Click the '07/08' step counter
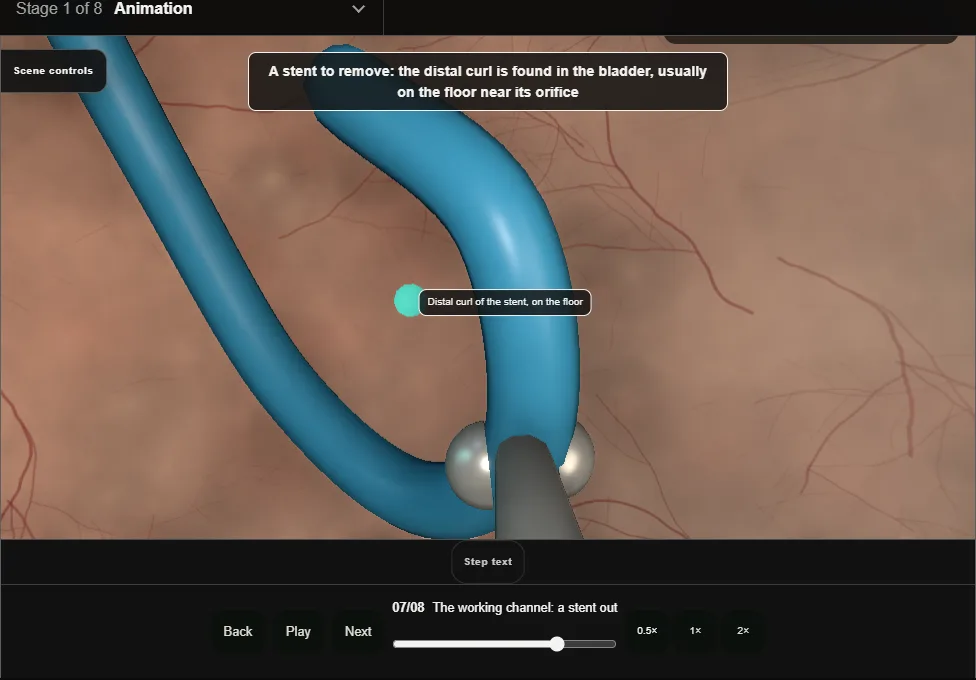 [x=408, y=608]
